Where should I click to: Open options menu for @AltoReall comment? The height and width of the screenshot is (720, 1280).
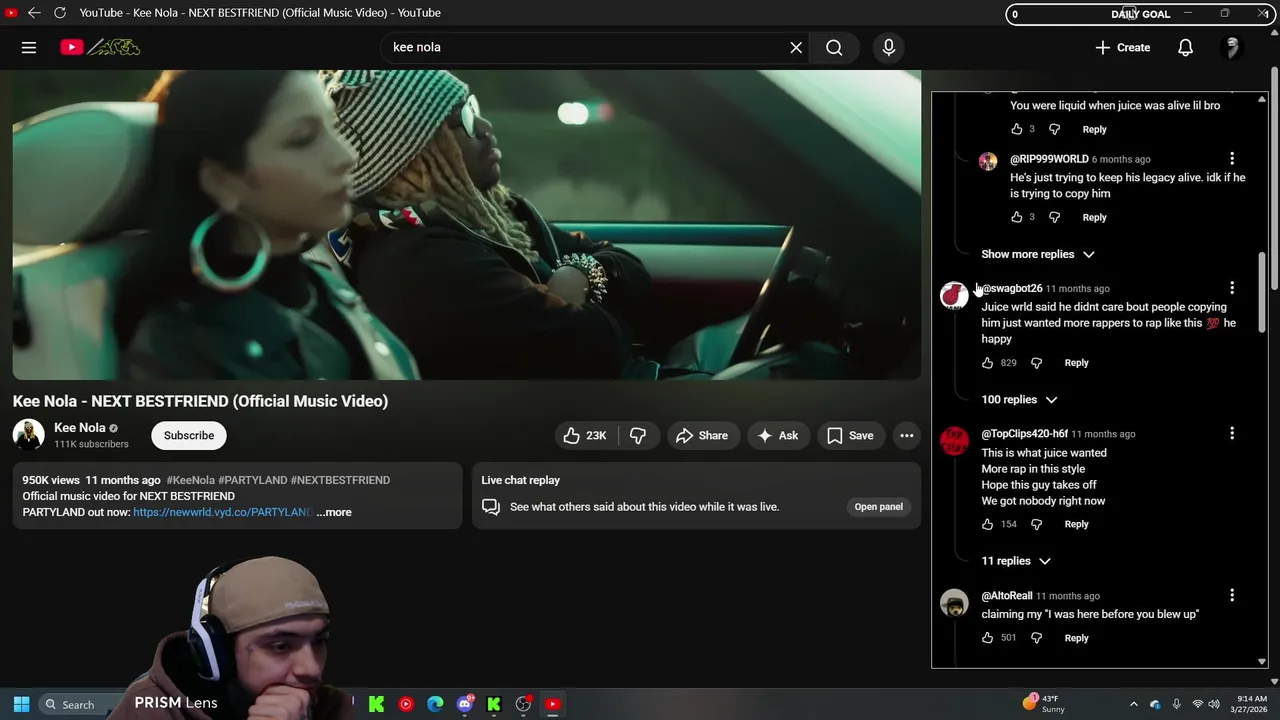pyautogui.click(x=1232, y=596)
